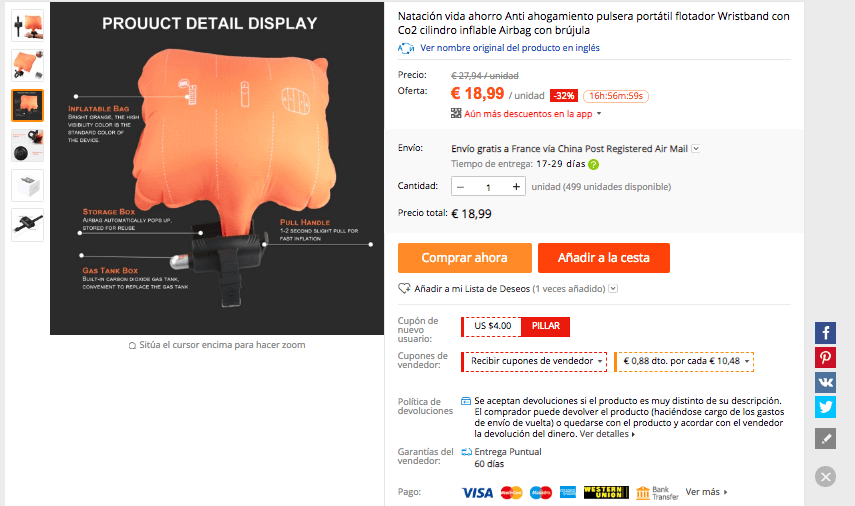Open shipping method dropdown arrow

[x=696, y=148]
